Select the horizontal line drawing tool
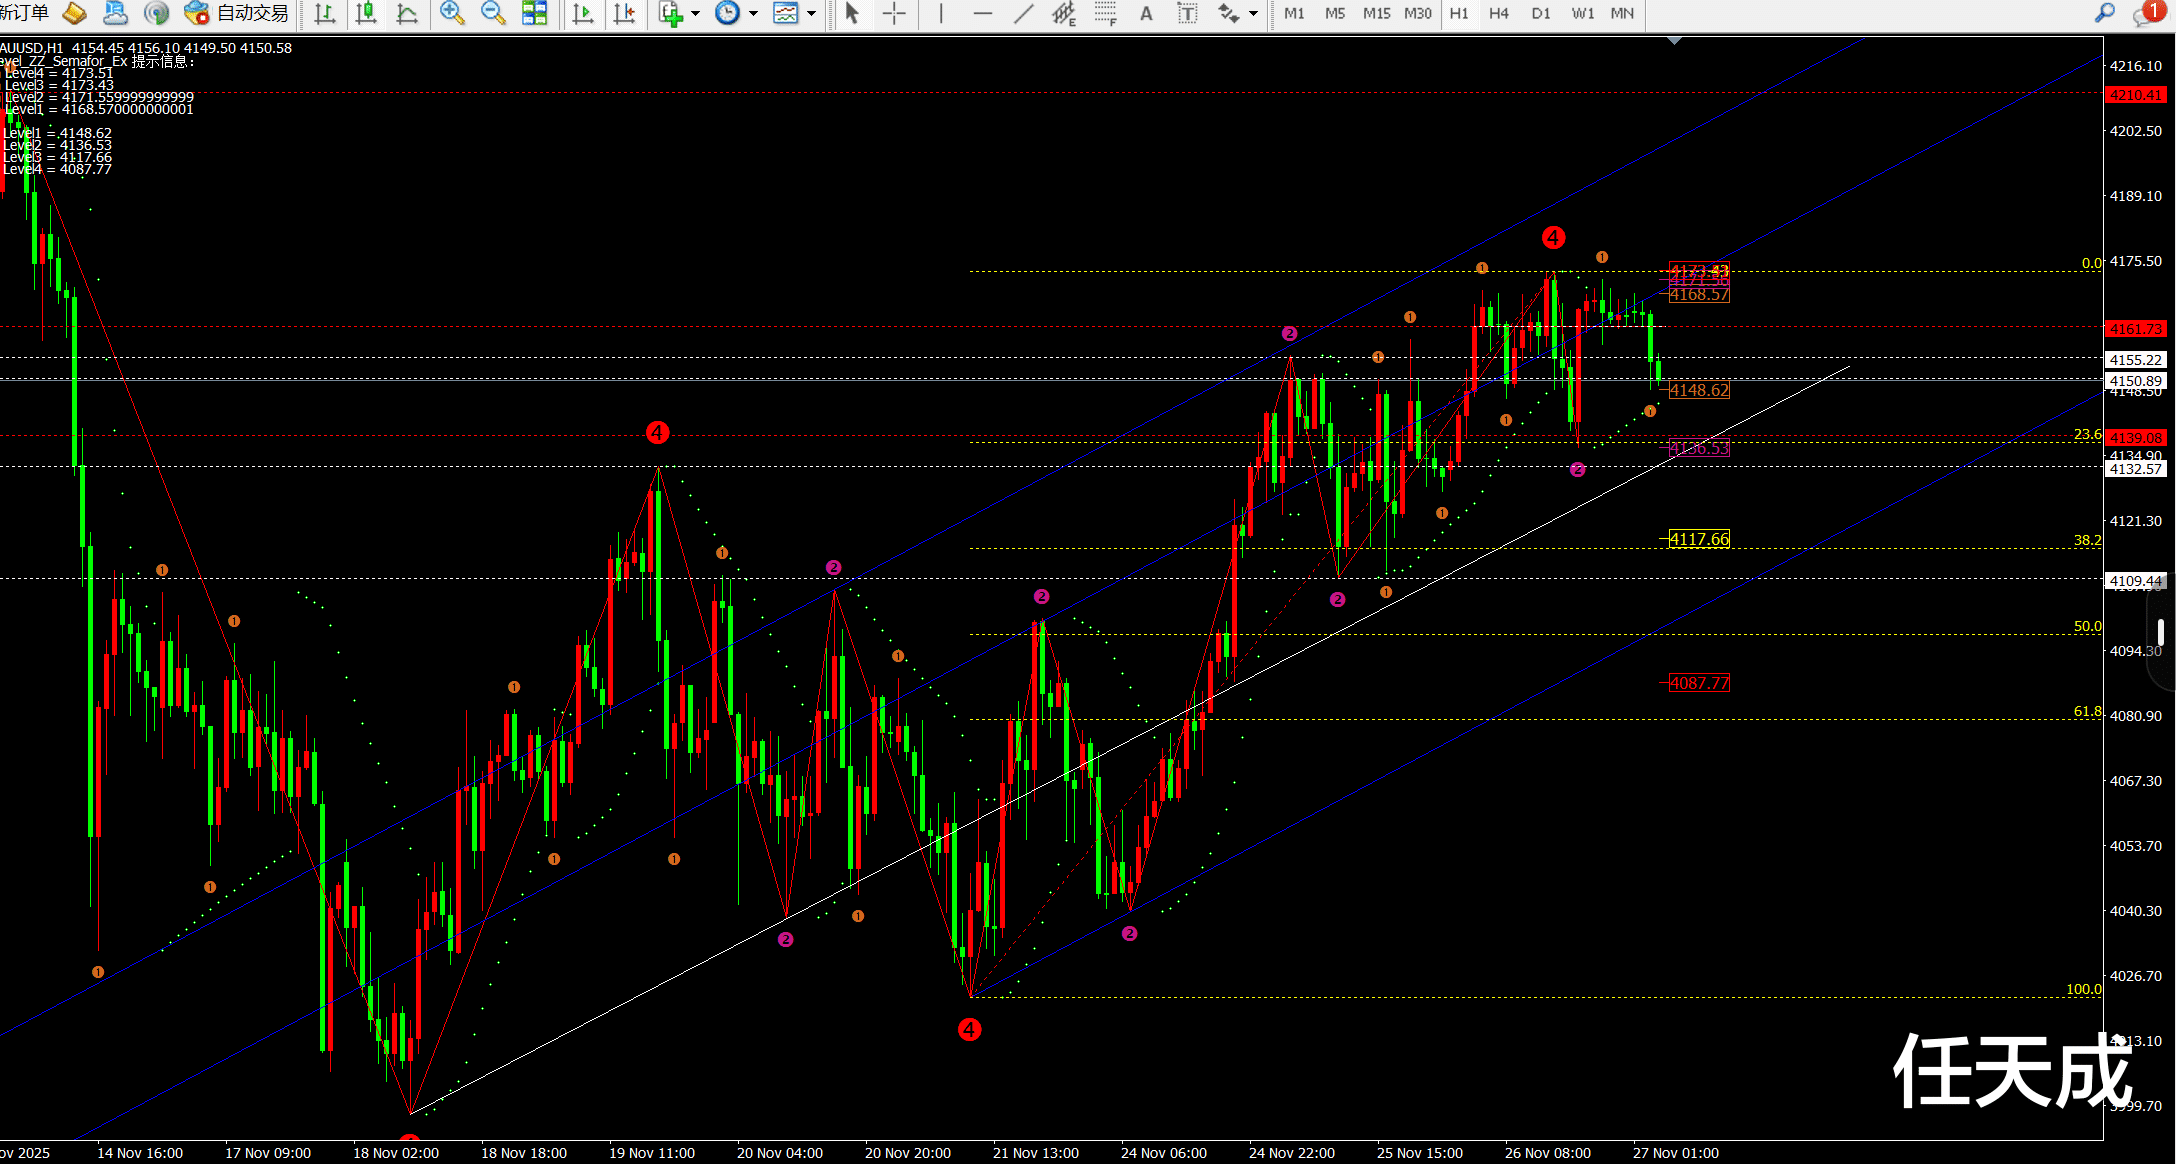 [983, 13]
